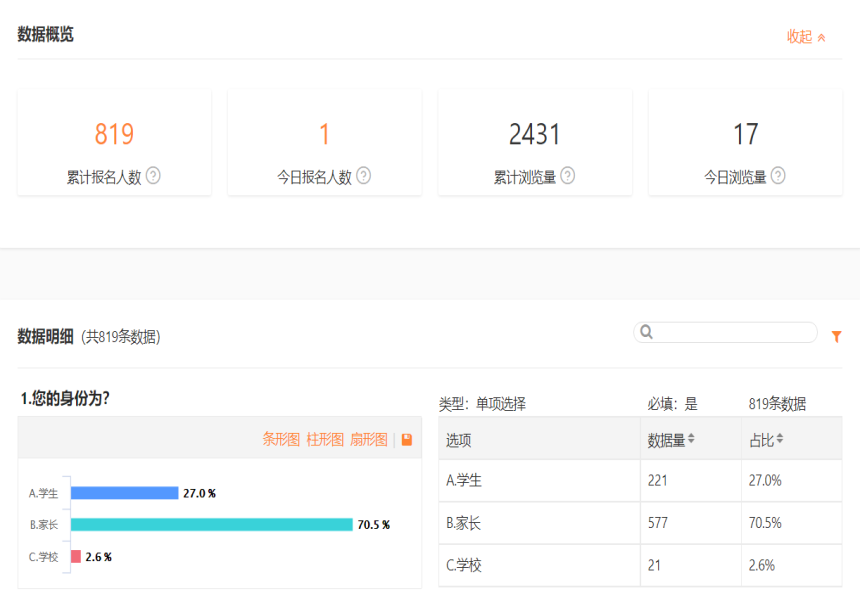Click the blue A.学生 bar
861x602 pixels.
[x=124, y=493]
